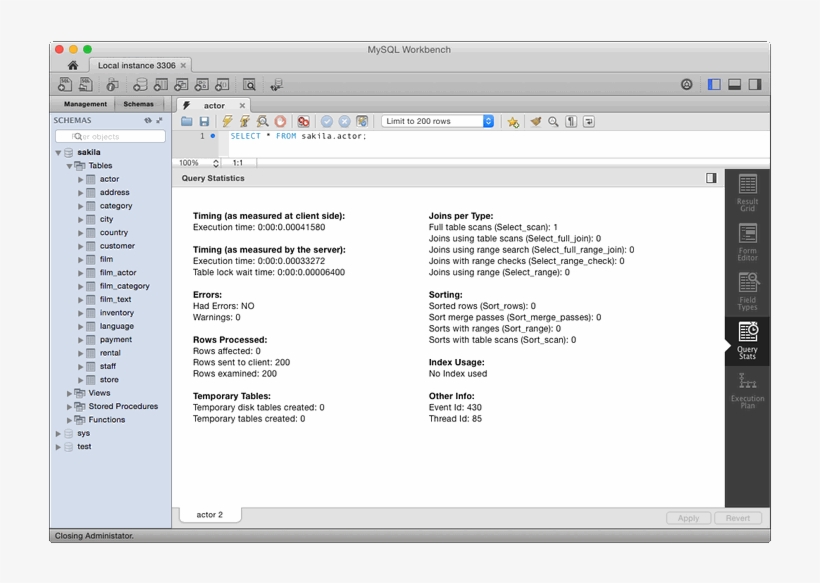Click the Revert button
This screenshot has height=583, width=820.
click(x=737, y=518)
